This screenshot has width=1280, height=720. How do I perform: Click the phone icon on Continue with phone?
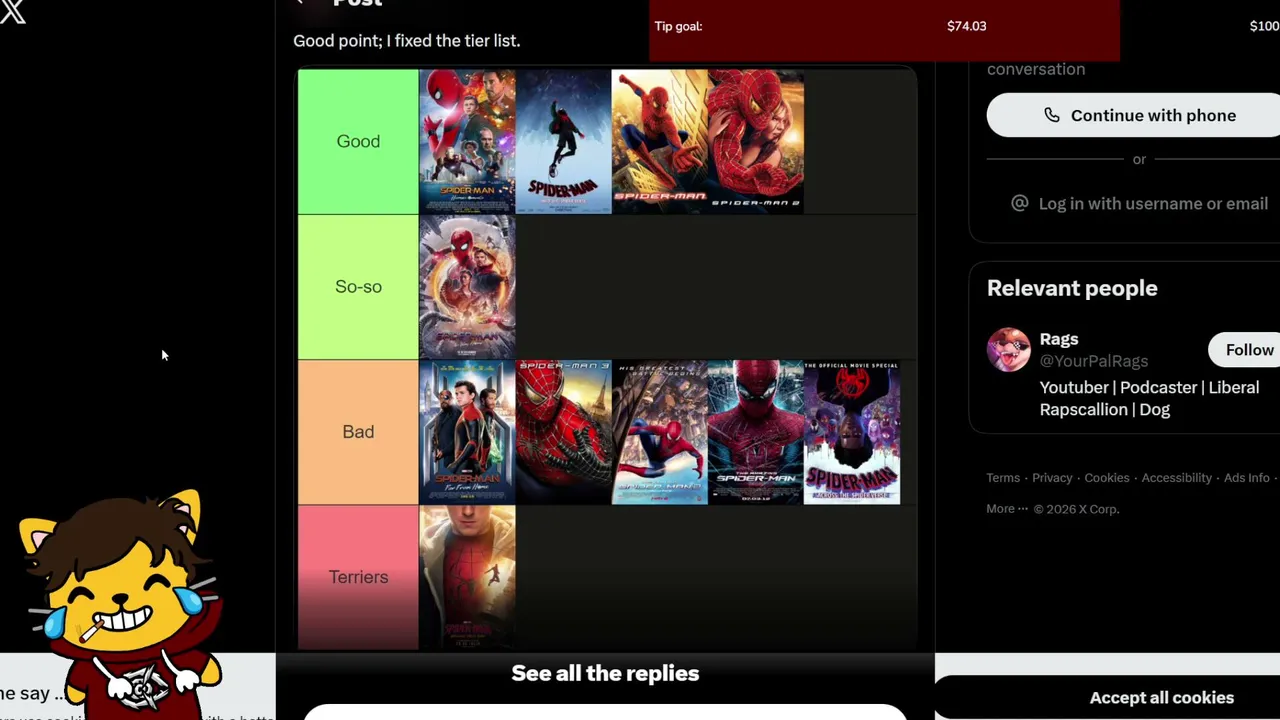click(1051, 115)
